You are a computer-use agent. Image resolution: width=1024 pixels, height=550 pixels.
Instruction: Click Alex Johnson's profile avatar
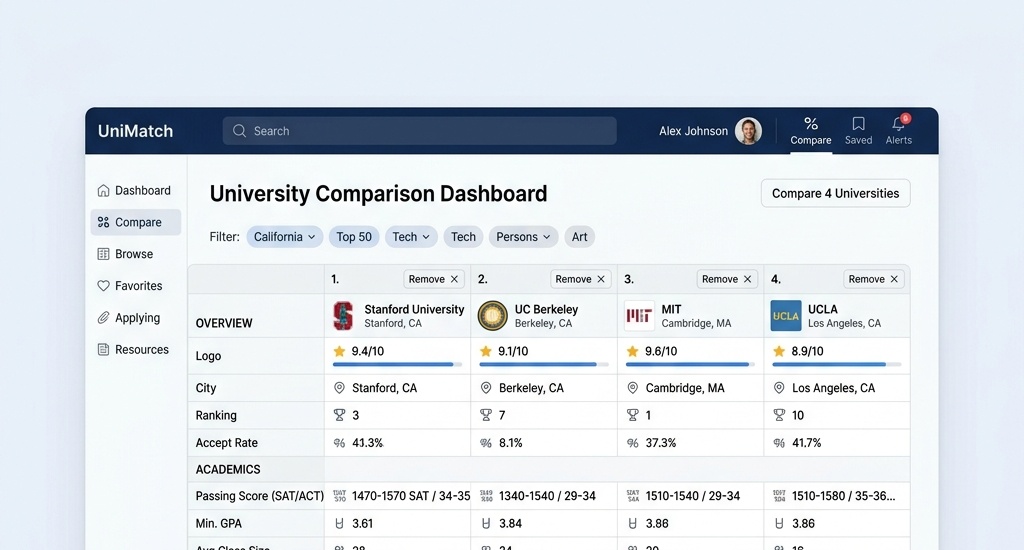coord(748,131)
